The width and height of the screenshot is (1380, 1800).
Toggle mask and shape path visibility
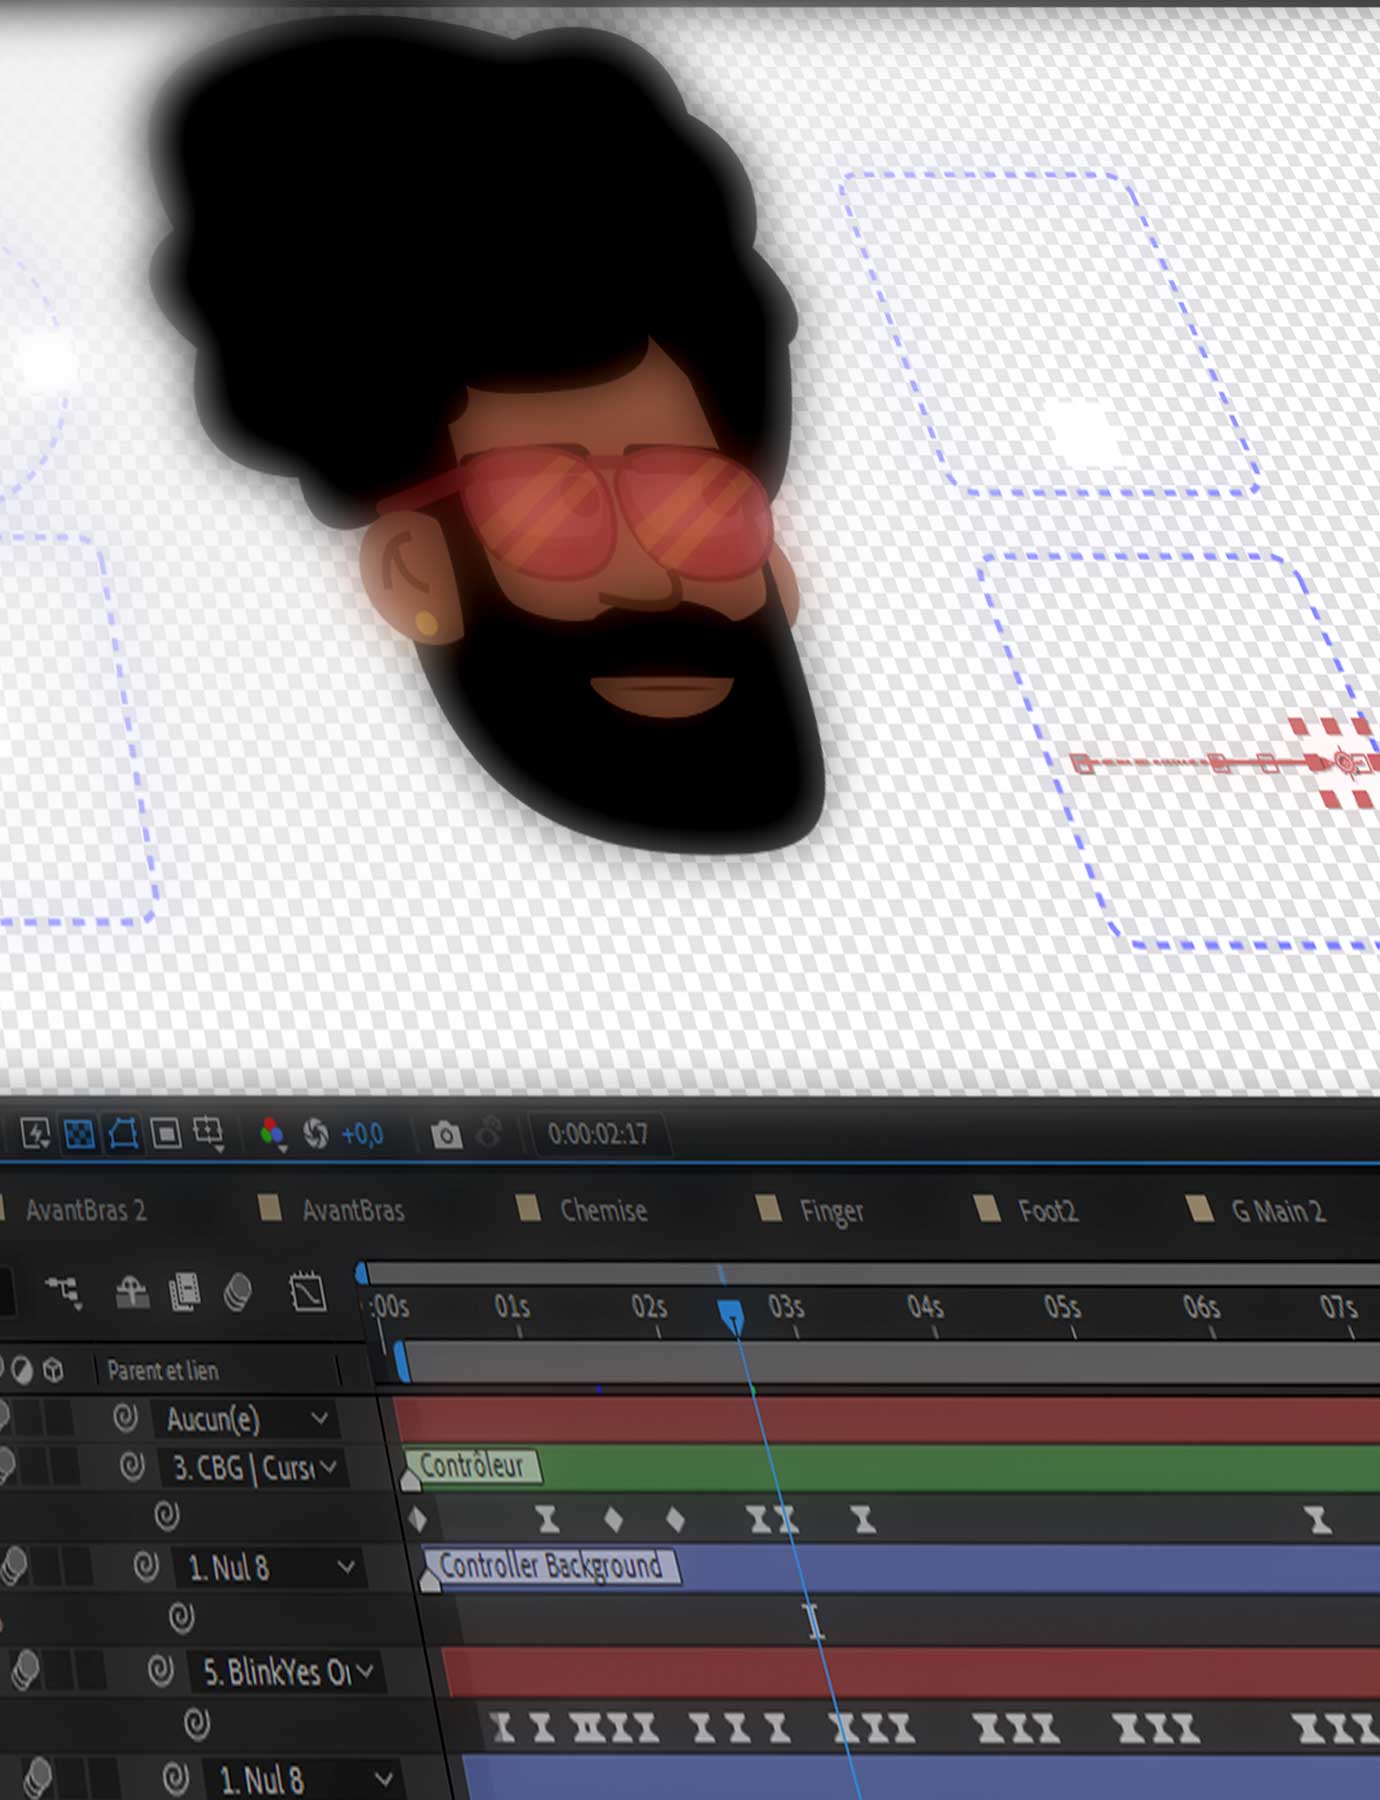pos(123,1134)
